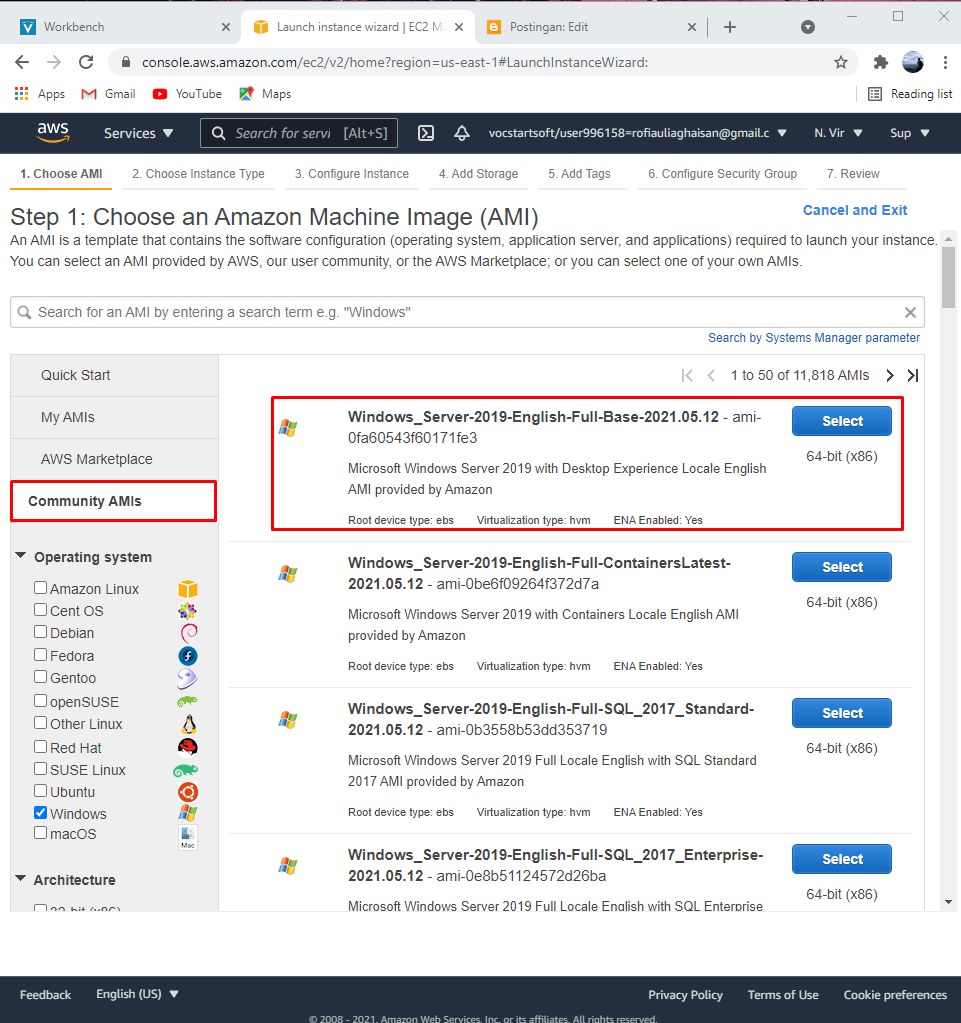Screen dimensions: 961x1023
Task: Go back to the previous page
Action: coord(22,62)
